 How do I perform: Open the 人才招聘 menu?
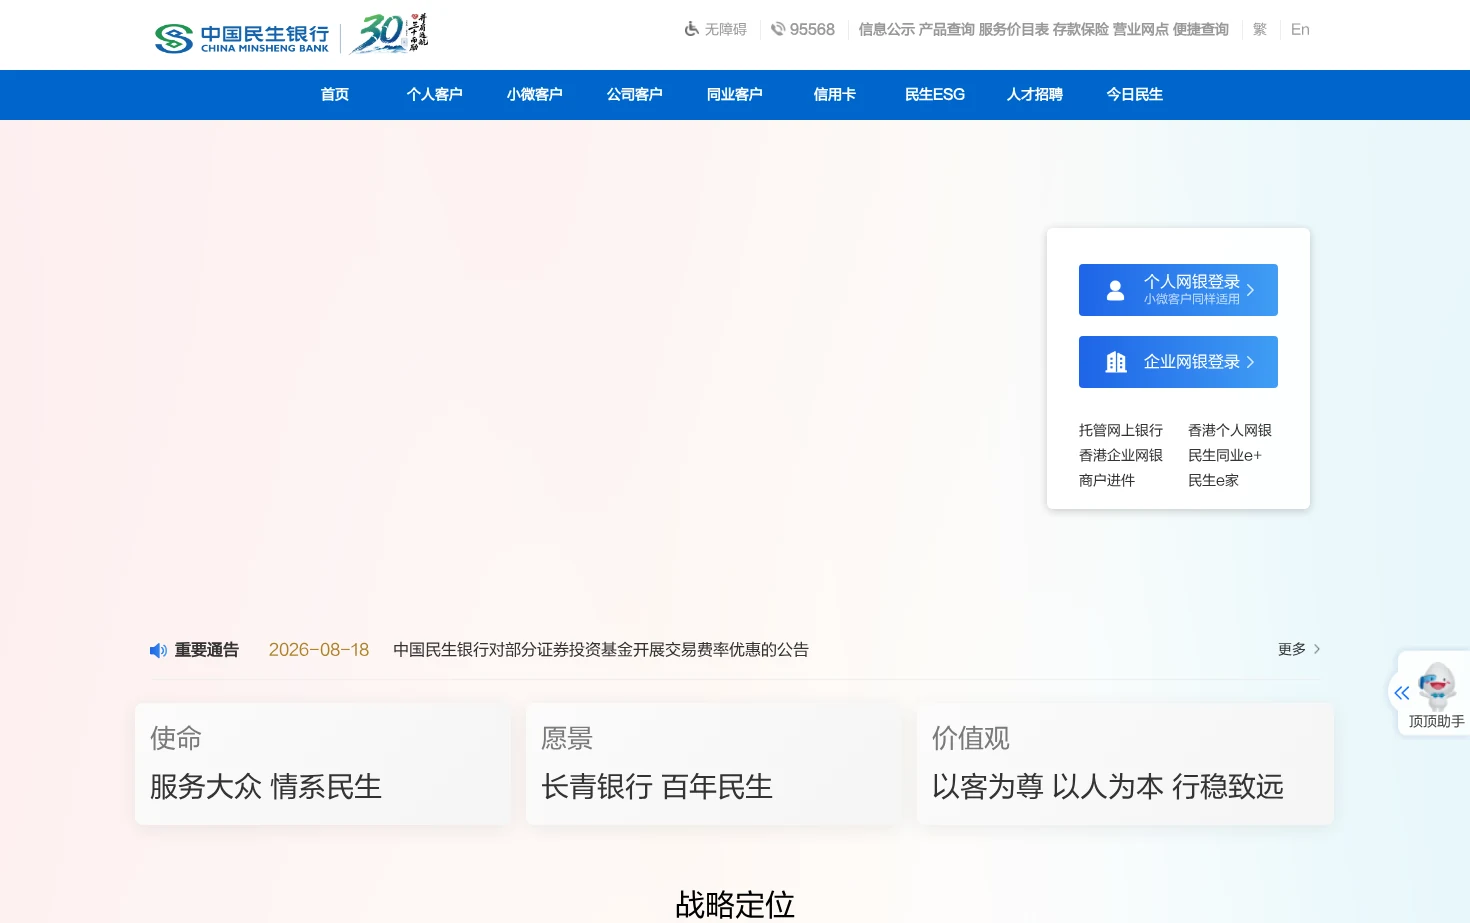pos(1035,94)
